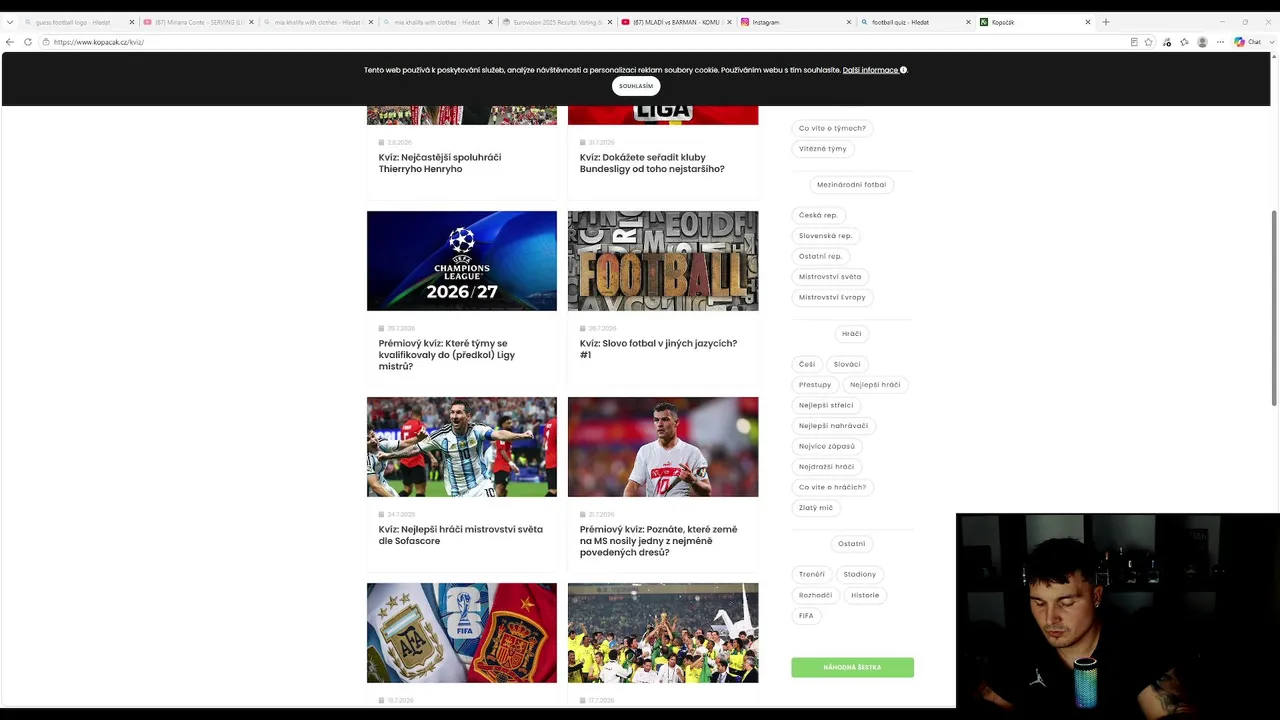Open the Messi celebration quiz thumbnail
1280x720 pixels.
point(462,447)
